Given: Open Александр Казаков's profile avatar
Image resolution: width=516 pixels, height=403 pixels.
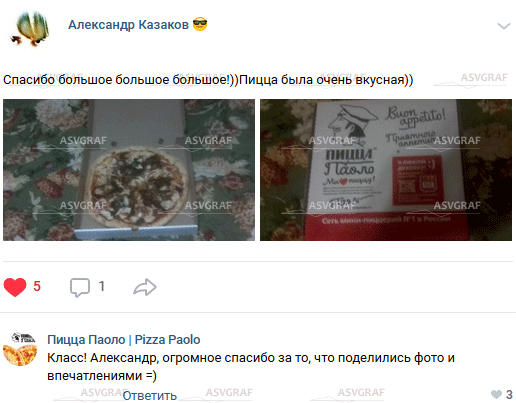Looking at the screenshot, I should click(30, 28).
